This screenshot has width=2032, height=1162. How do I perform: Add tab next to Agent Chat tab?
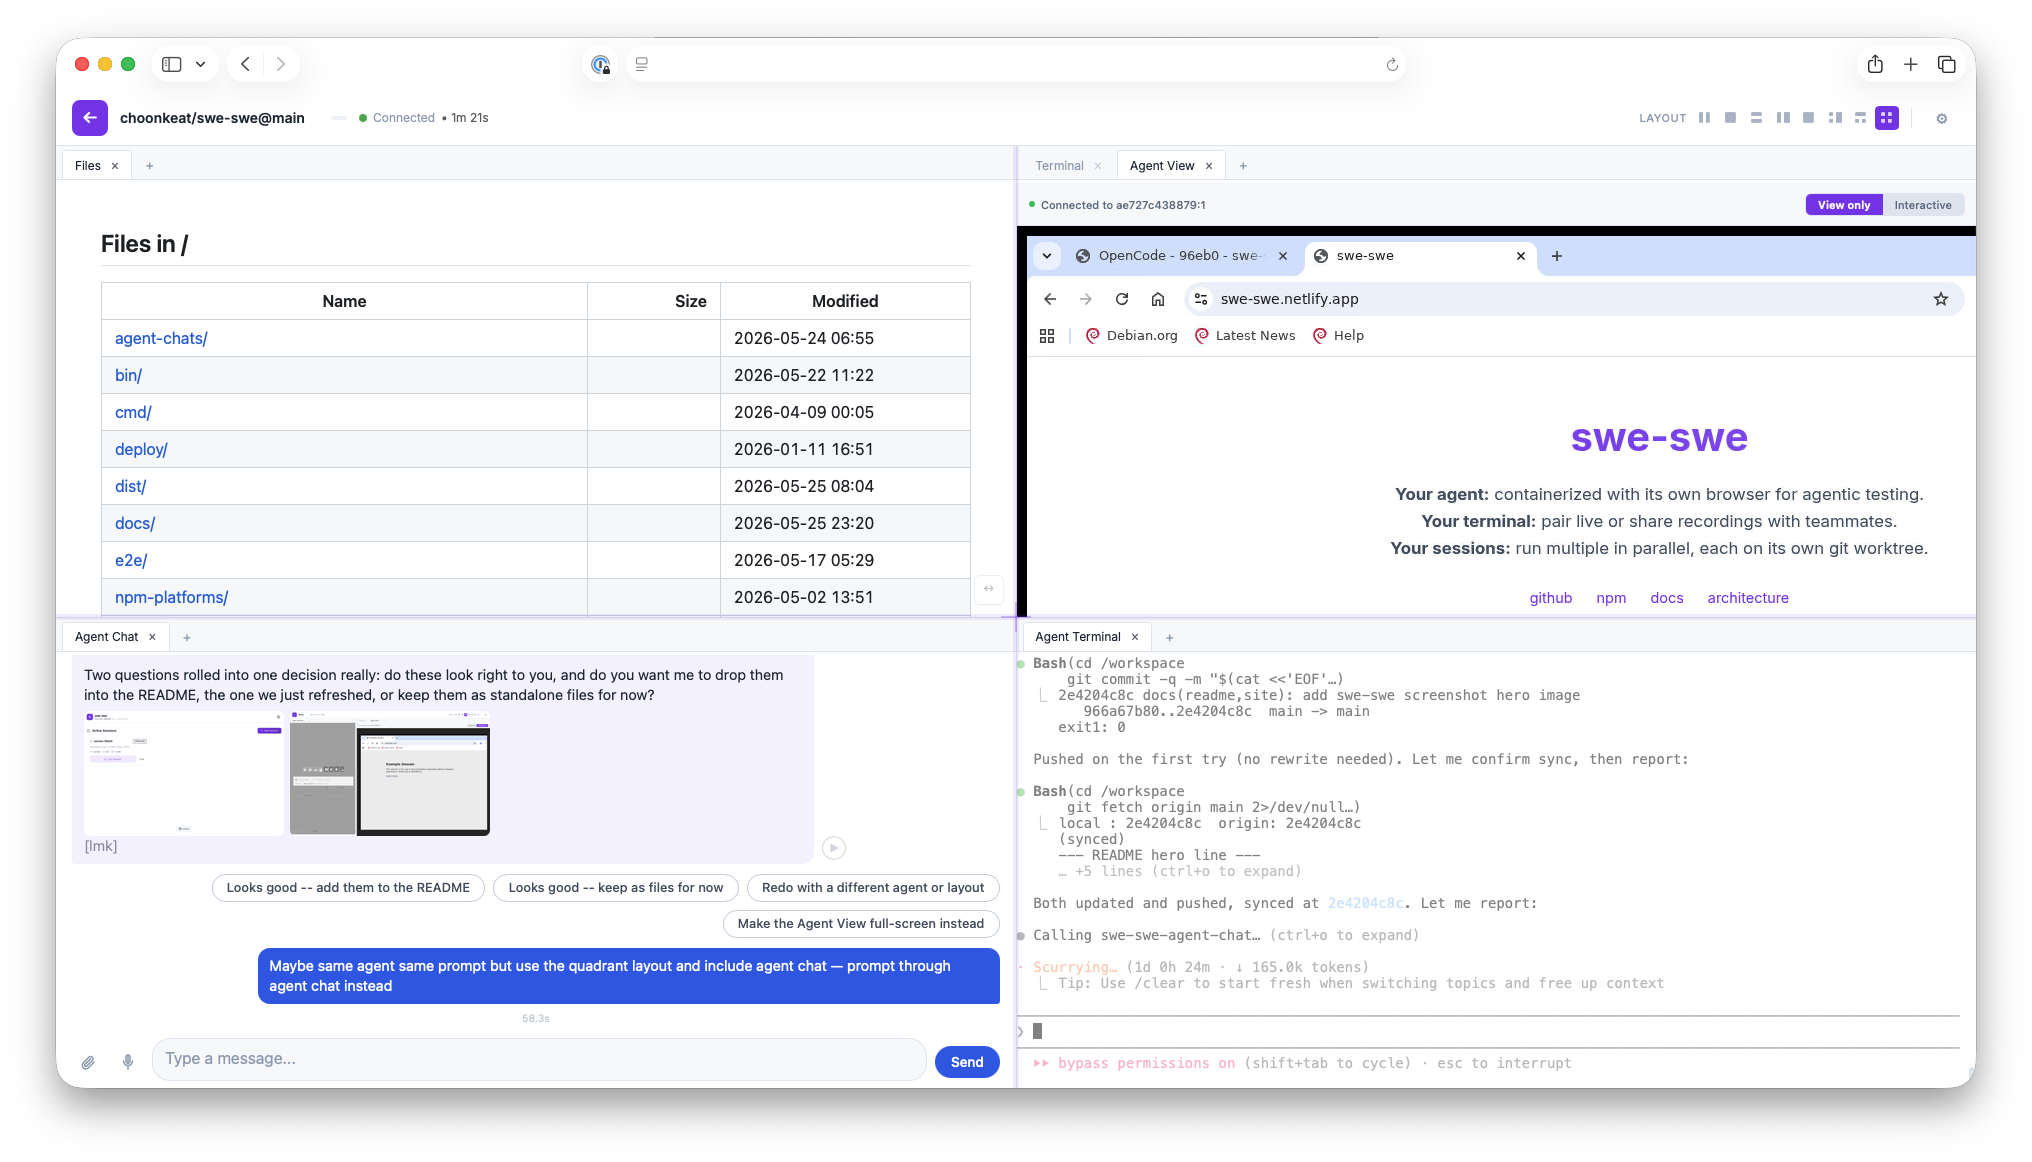pos(186,637)
